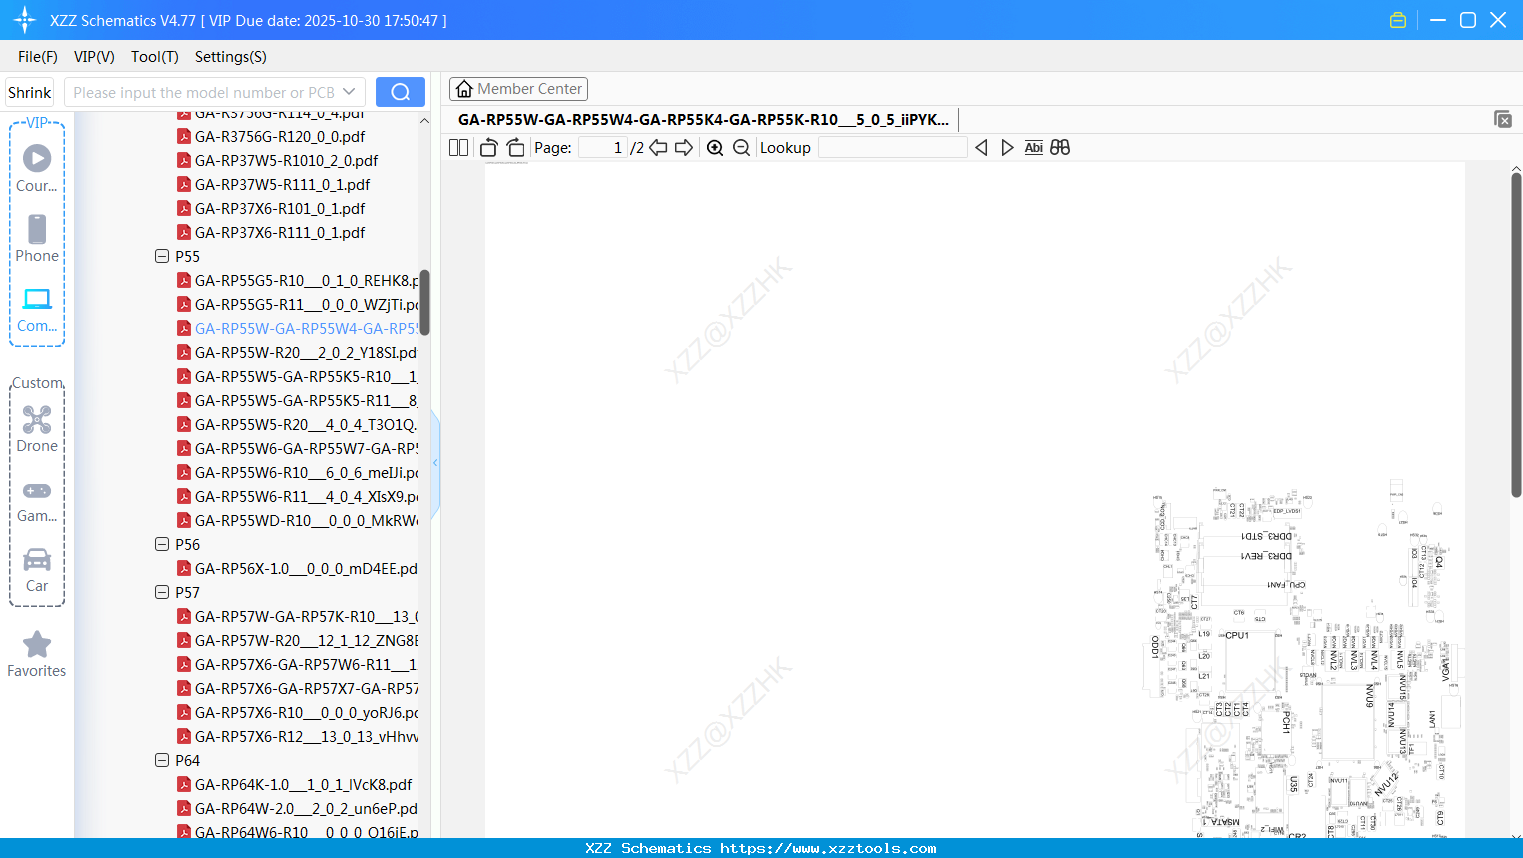Open GA-RP55W5-R20 T3O1Q file
The height and width of the screenshot is (858, 1523).
tap(298, 424)
